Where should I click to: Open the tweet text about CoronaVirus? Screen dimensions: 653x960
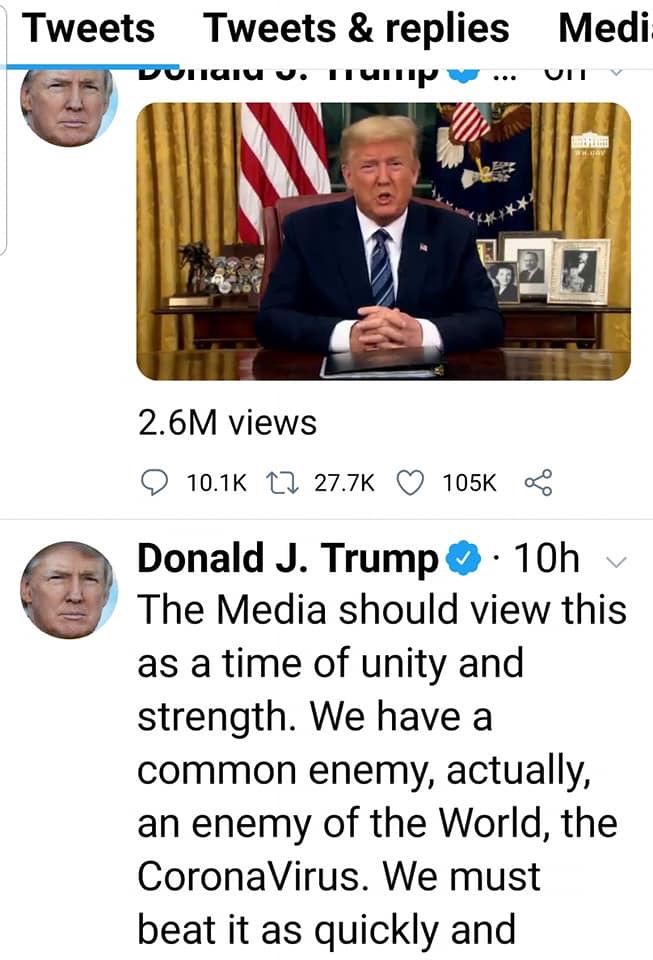point(382,770)
